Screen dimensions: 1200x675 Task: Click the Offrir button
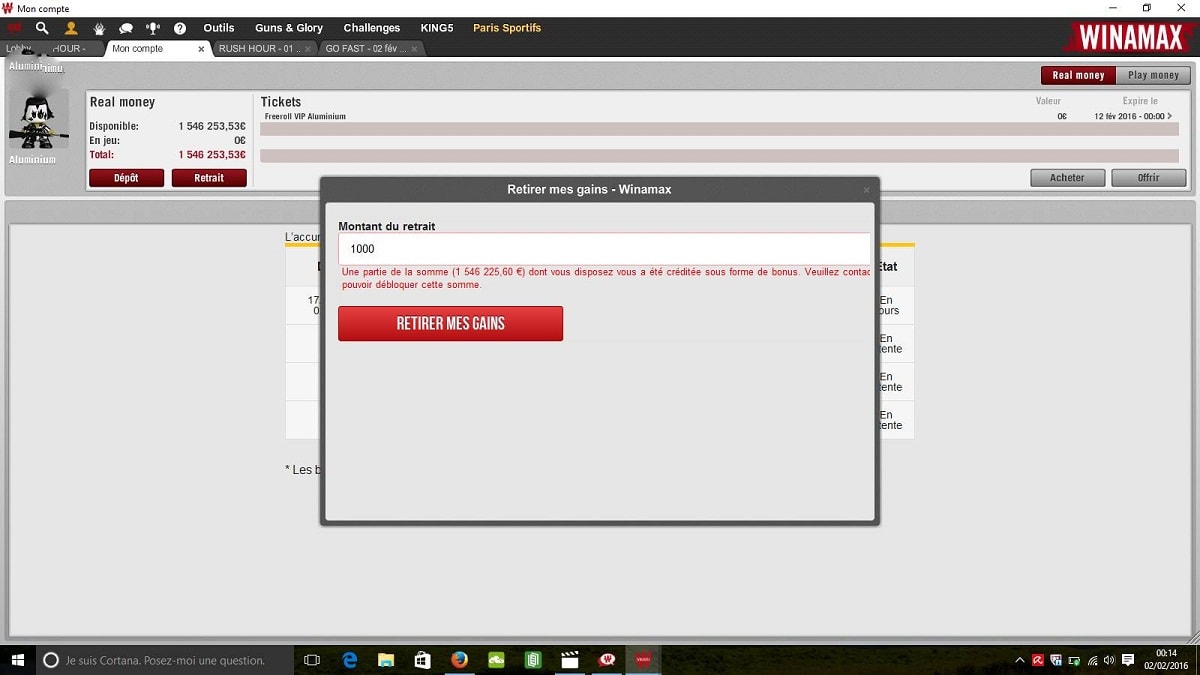pyautogui.click(x=1148, y=178)
